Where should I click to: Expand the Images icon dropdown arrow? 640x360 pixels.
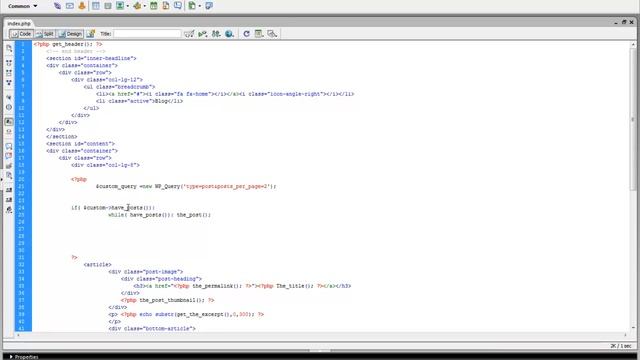128,6
